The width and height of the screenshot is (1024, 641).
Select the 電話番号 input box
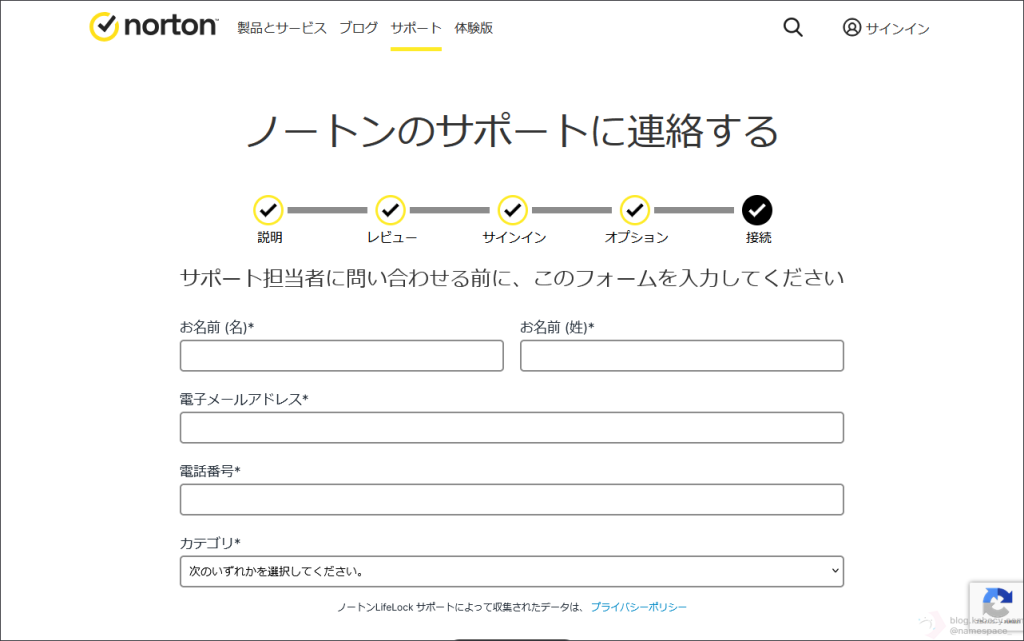[511, 500]
